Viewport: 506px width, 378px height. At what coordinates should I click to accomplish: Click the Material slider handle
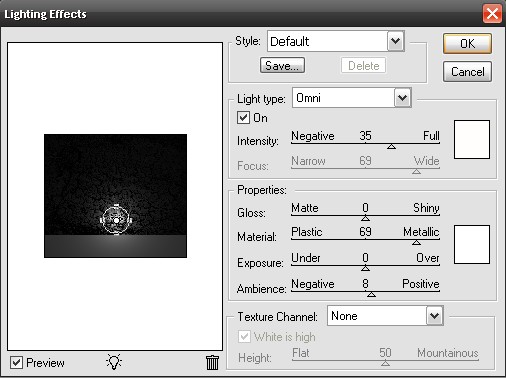[x=416, y=243]
